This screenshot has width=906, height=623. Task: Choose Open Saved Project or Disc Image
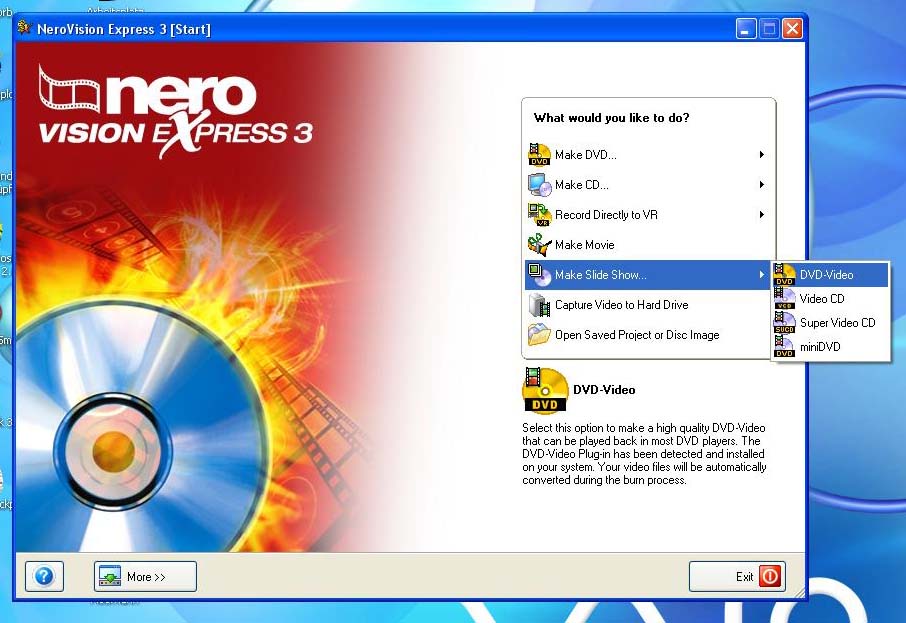coord(648,335)
